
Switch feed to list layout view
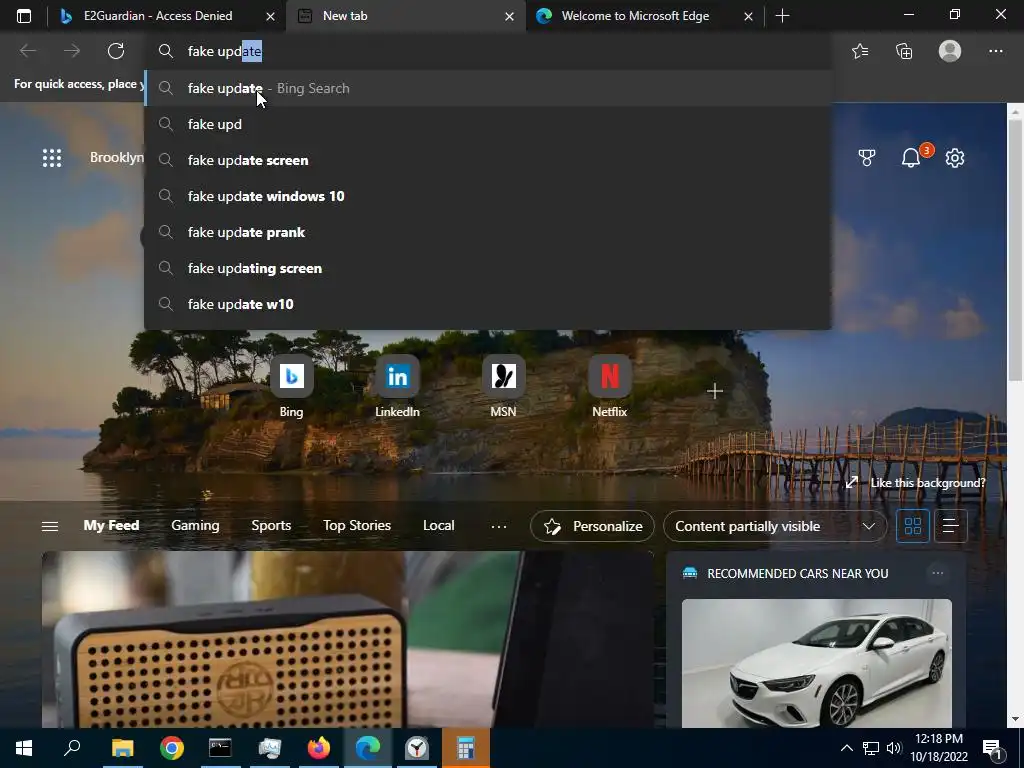point(951,526)
